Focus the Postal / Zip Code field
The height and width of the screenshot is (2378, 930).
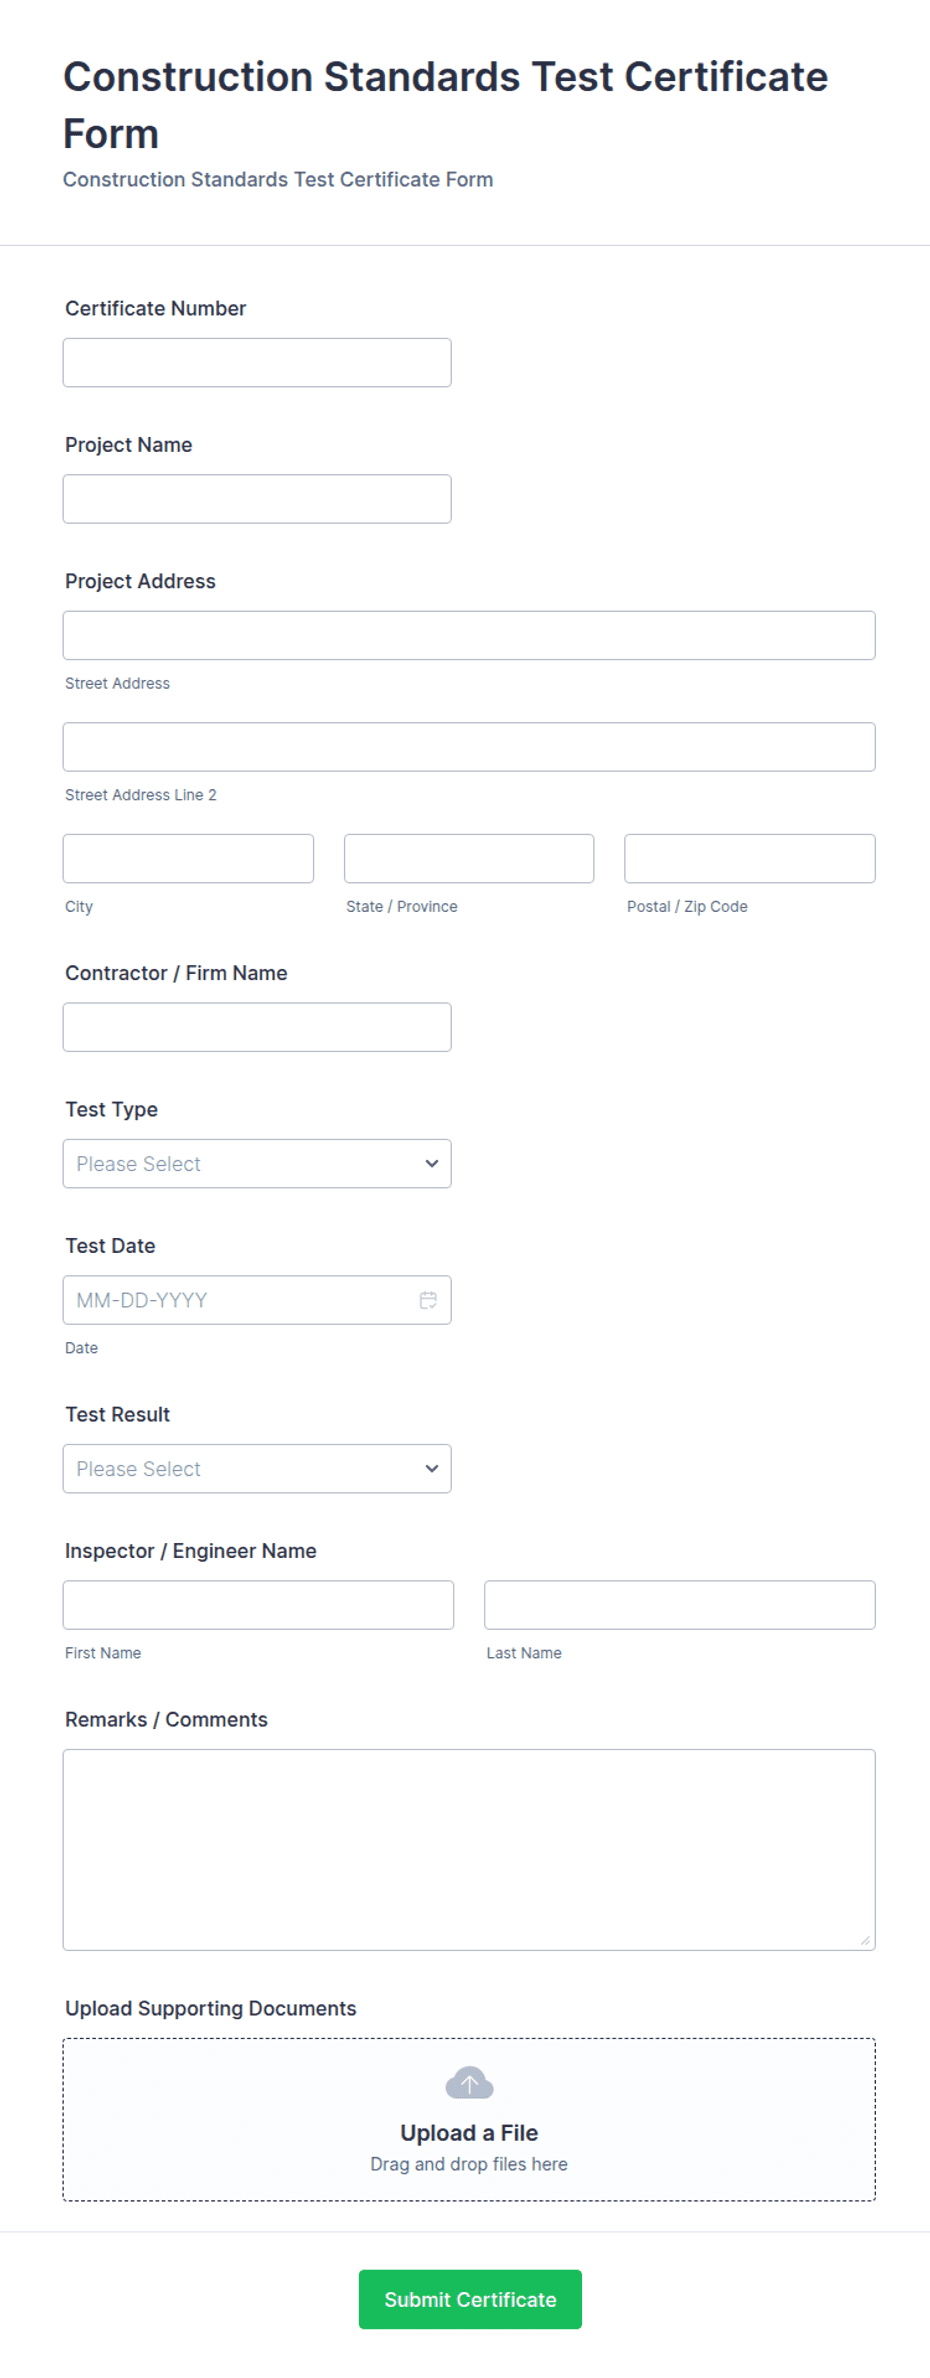click(x=750, y=858)
